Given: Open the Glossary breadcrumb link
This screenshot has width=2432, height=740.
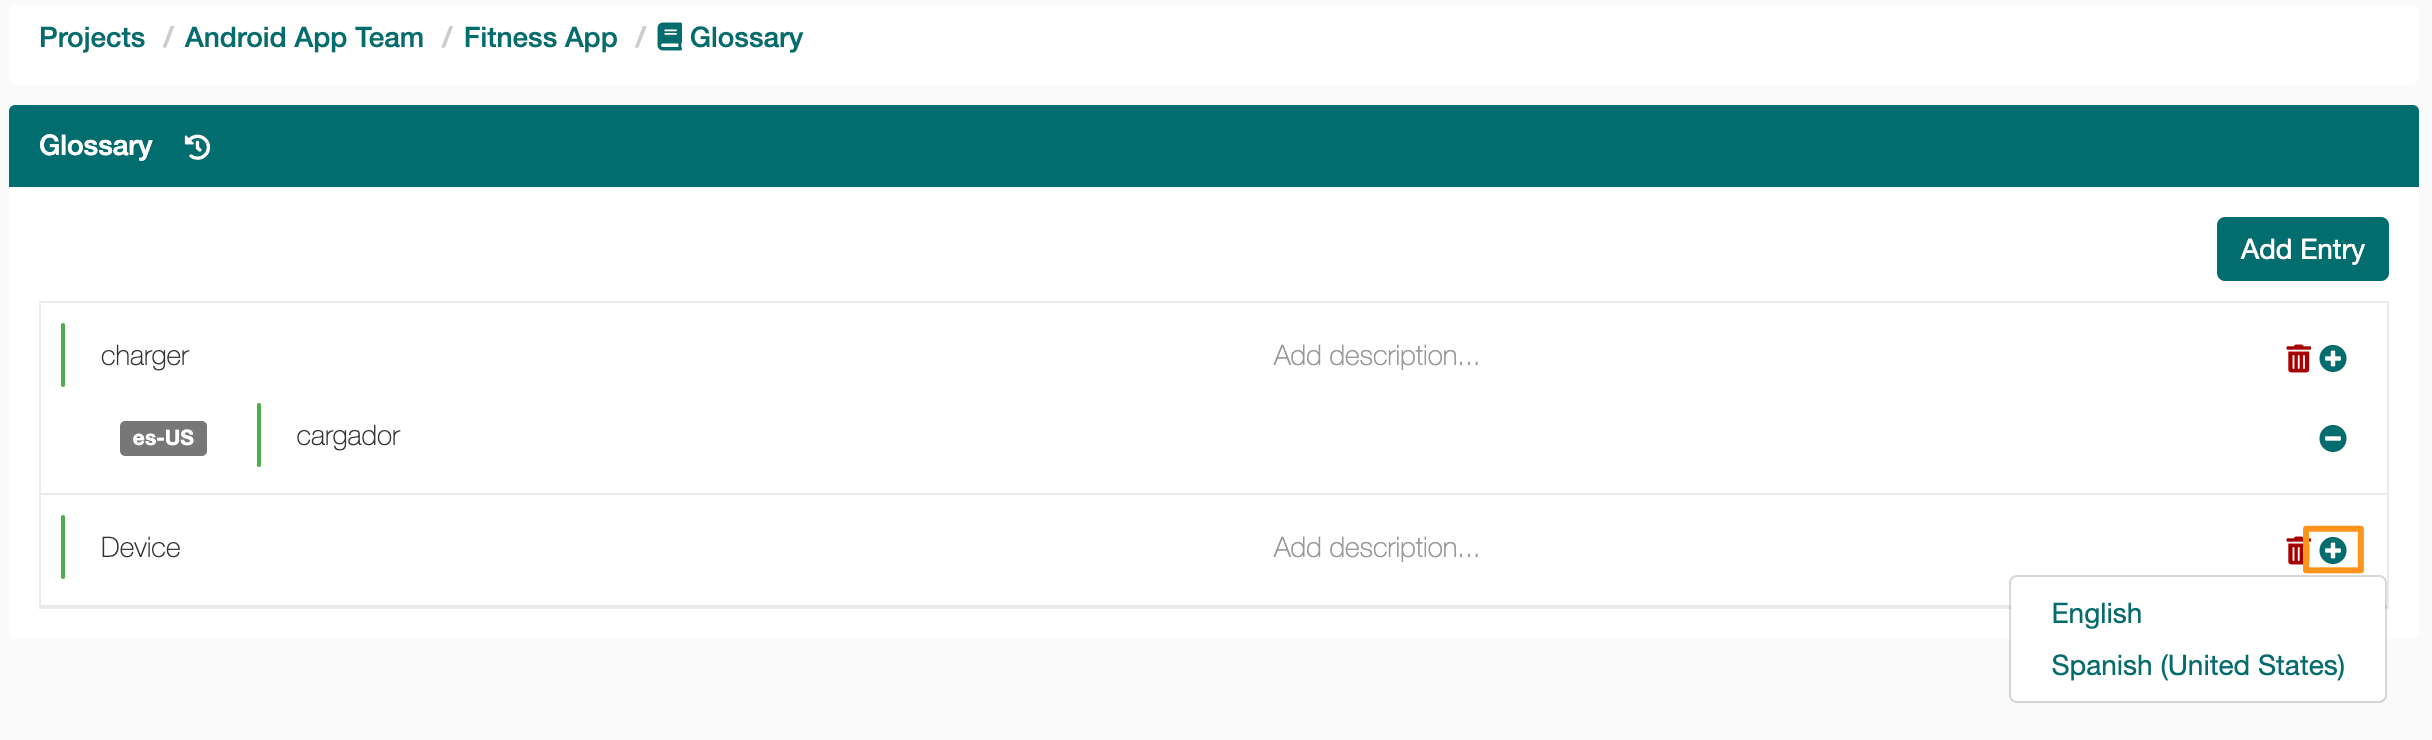Looking at the screenshot, I should [746, 37].
